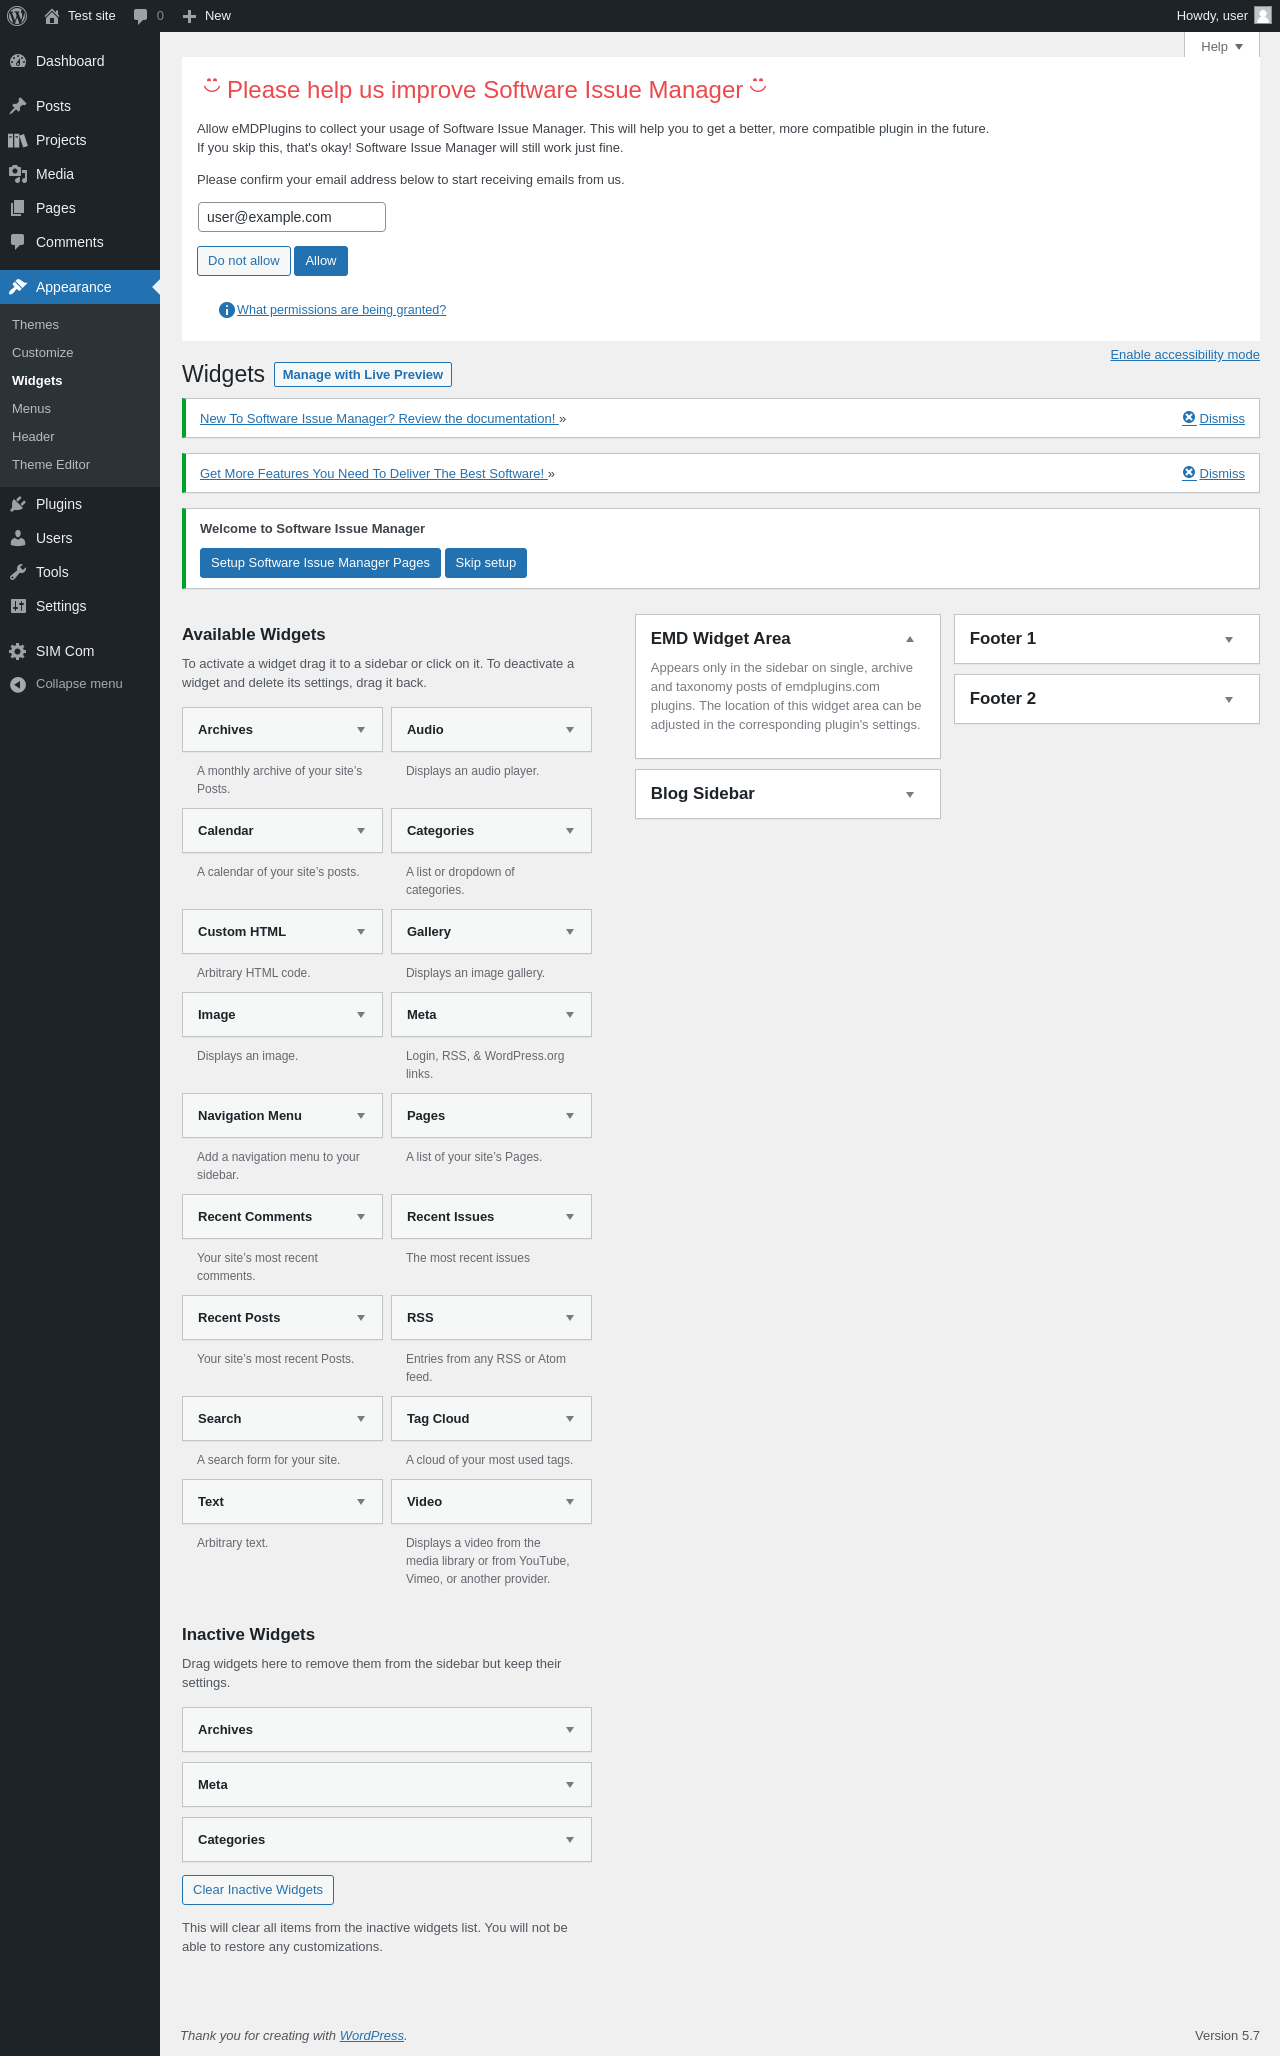Click the Projects books icon
The width and height of the screenshot is (1280, 2056).
coord(18,140)
